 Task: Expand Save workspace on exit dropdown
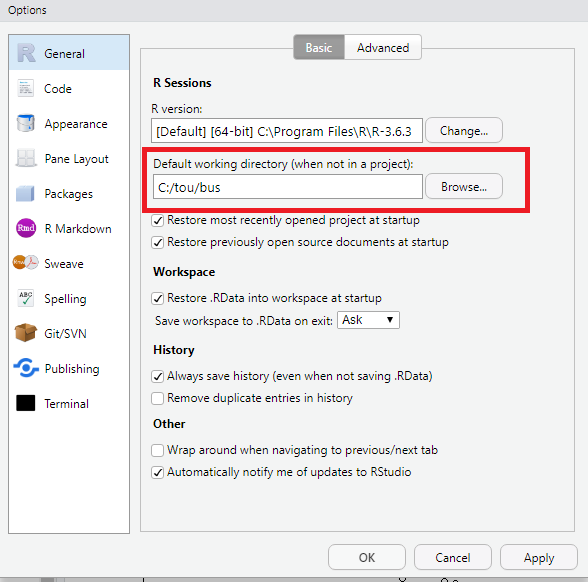(368, 320)
